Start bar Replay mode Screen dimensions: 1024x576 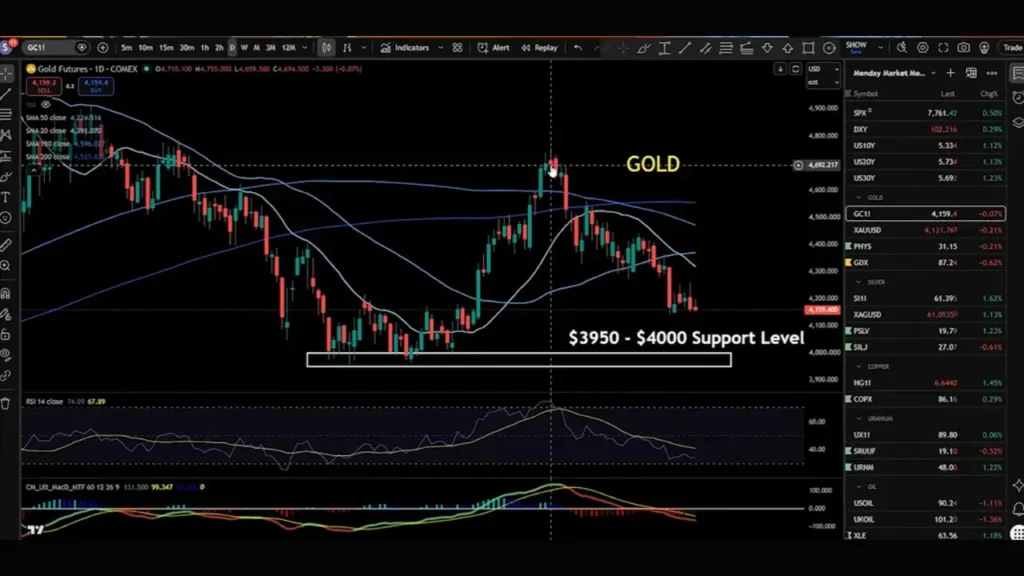(539, 48)
